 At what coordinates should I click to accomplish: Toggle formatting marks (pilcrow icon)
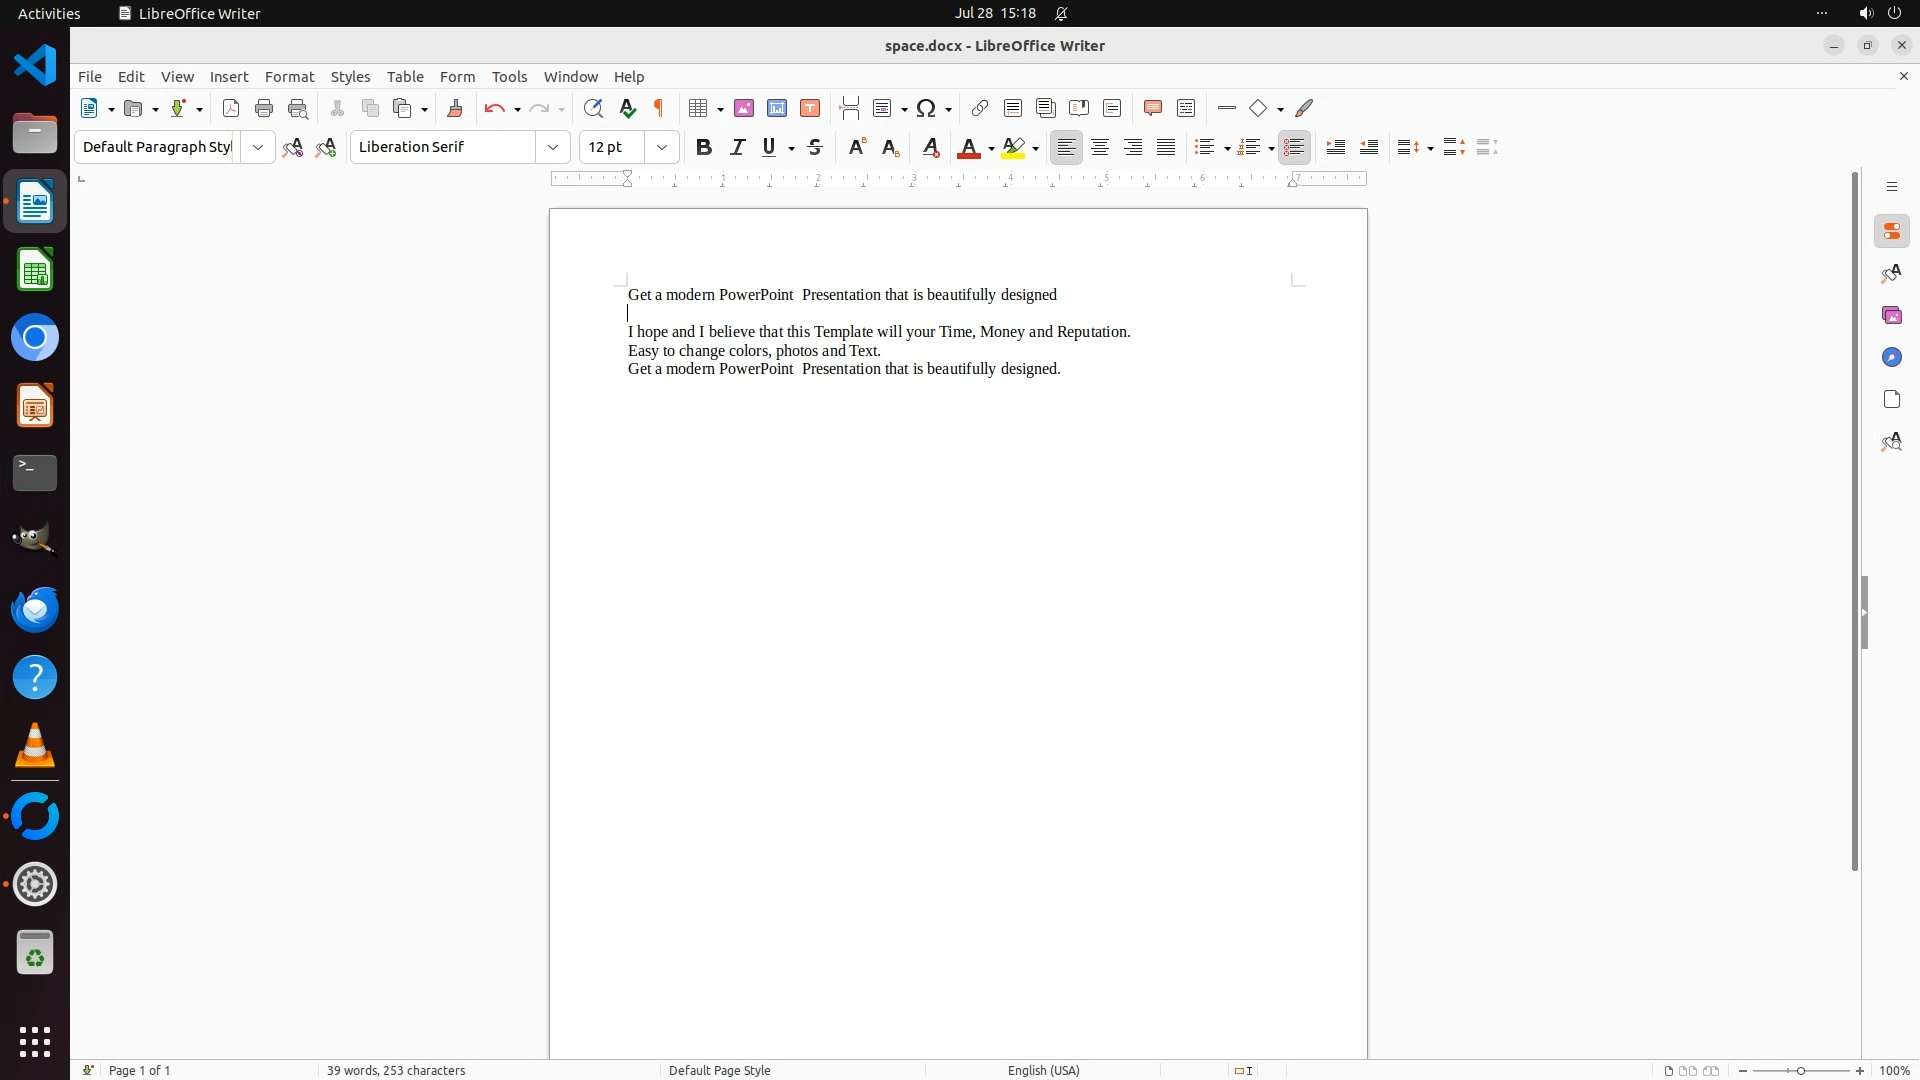(x=659, y=108)
